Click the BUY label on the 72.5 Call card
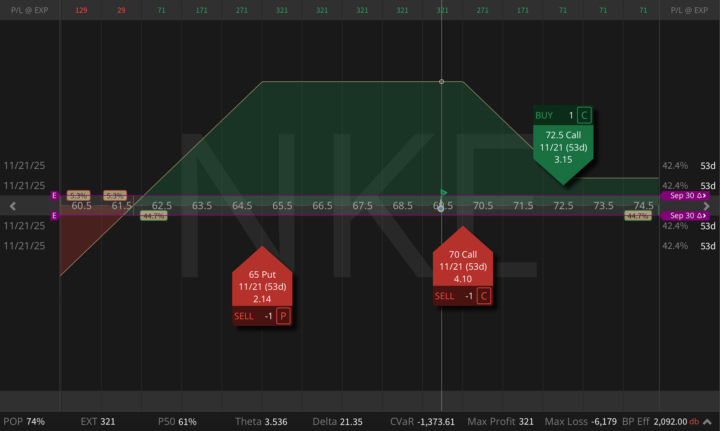The image size is (720, 431). 544,116
